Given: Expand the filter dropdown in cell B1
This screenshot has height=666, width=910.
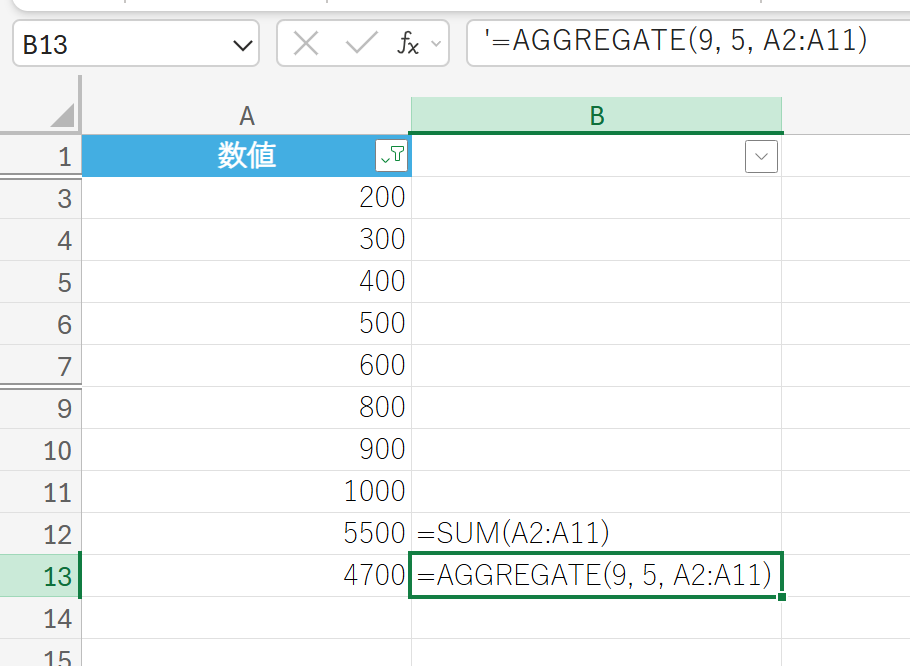Looking at the screenshot, I should (761, 157).
